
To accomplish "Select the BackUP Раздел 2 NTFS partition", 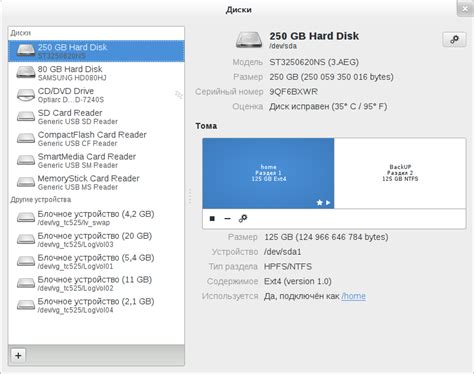I will click(x=400, y=173).
